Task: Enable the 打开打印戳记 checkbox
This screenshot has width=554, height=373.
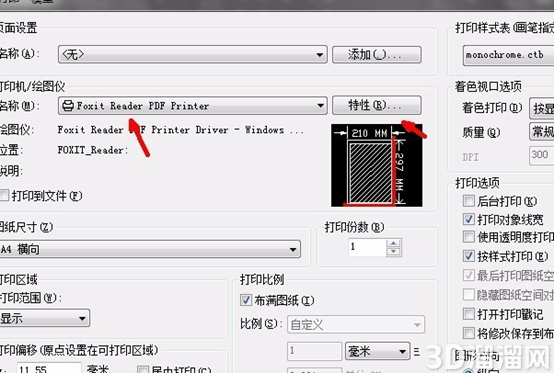Action: pos(468,313)
